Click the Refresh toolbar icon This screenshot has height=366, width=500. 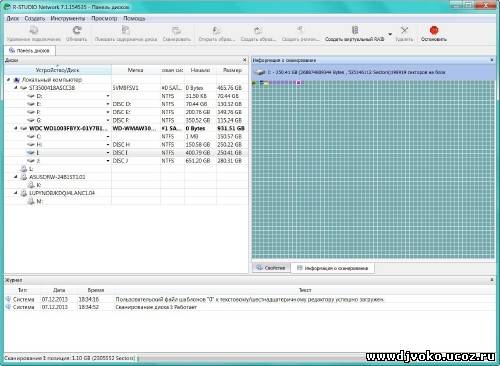click(x=77, y=30)
